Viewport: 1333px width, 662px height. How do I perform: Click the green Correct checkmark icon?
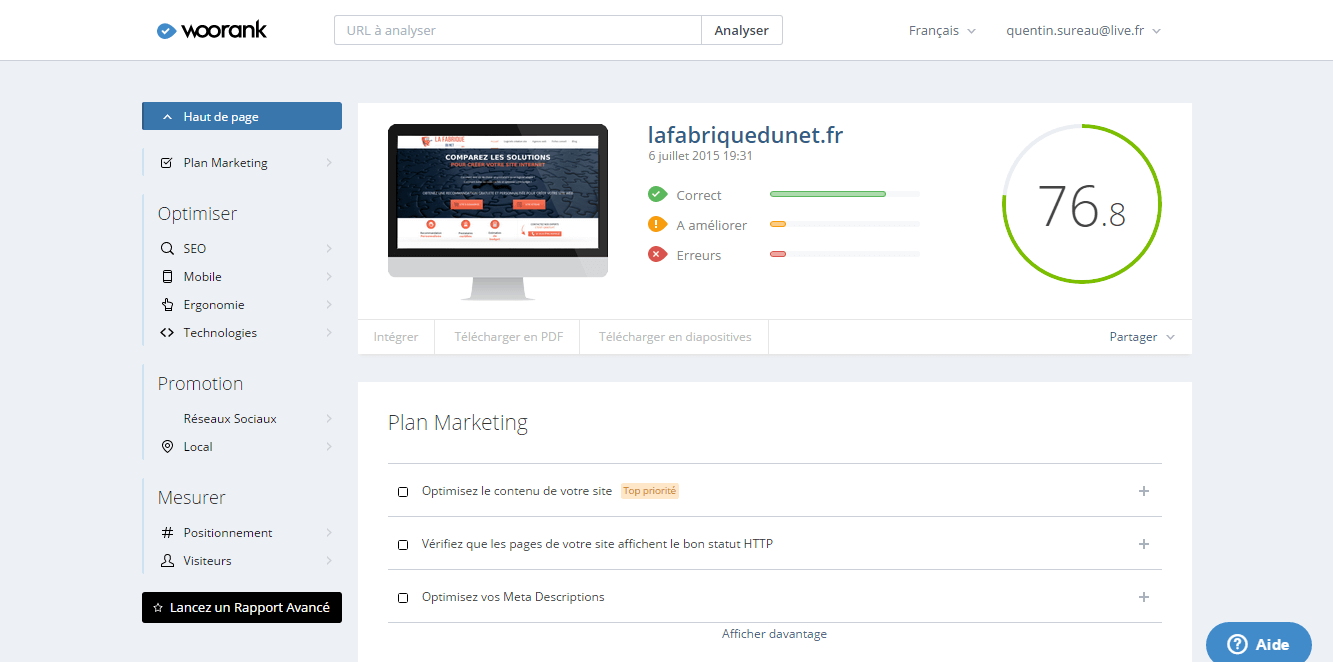click(x=657, y=194)
